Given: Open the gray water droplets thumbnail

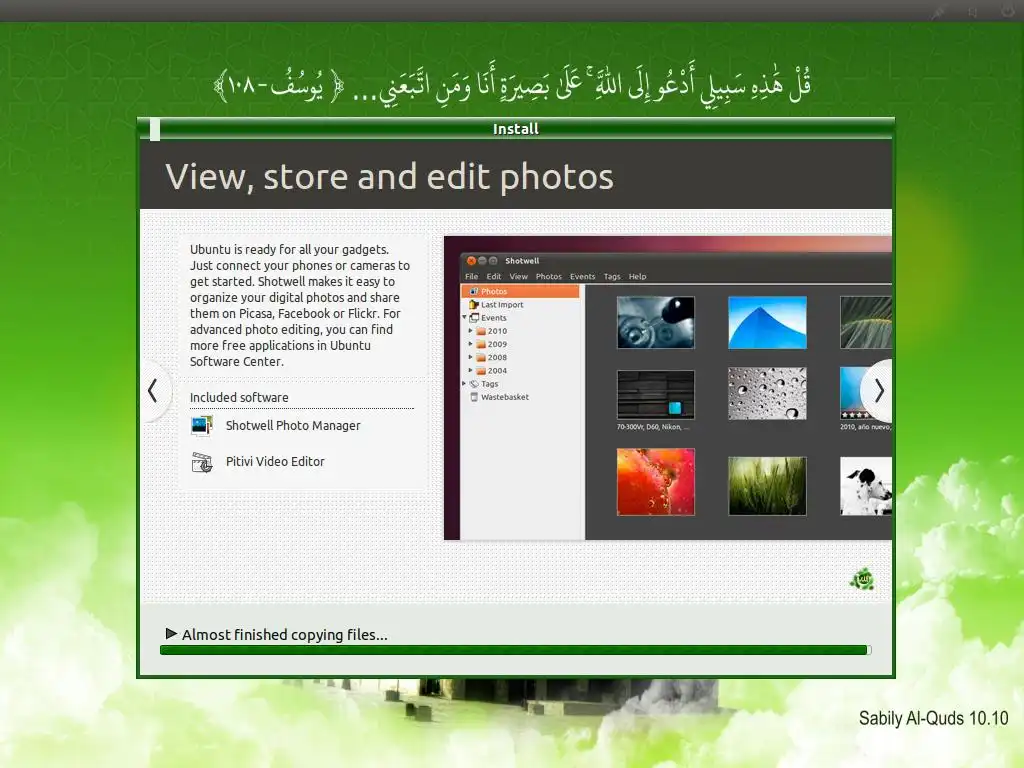Looking at the screenshot, I should coord(767,393).
